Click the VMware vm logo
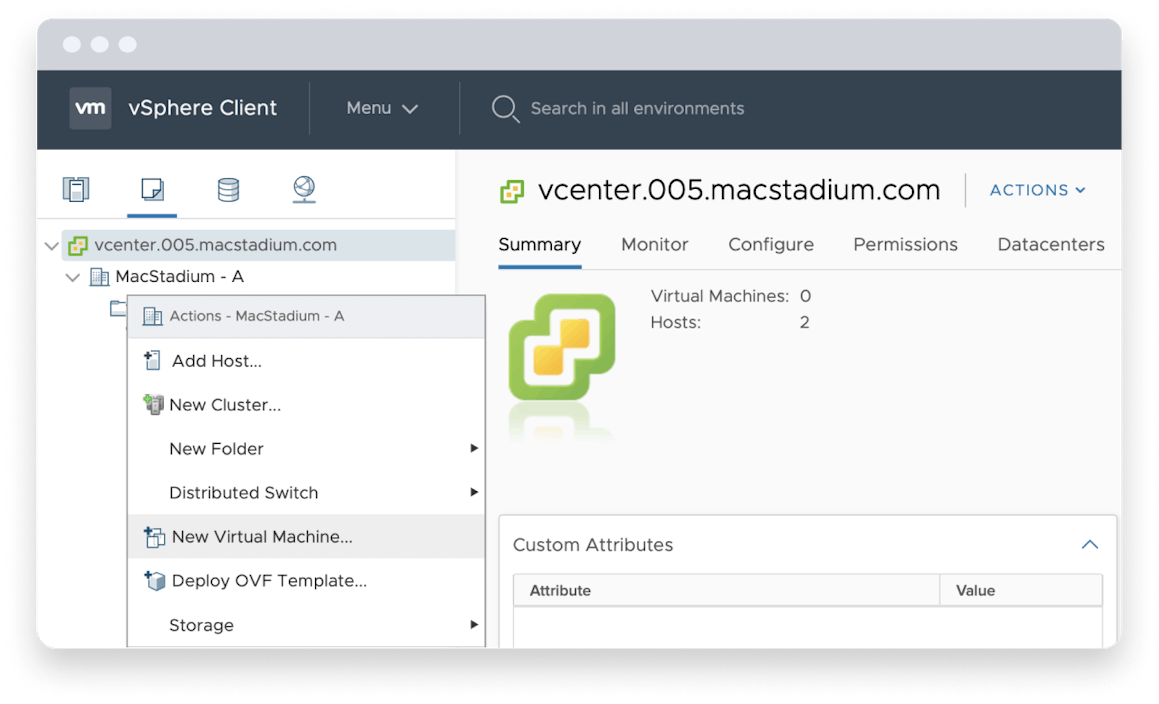Screen dimensions: 1159x704 90,108
